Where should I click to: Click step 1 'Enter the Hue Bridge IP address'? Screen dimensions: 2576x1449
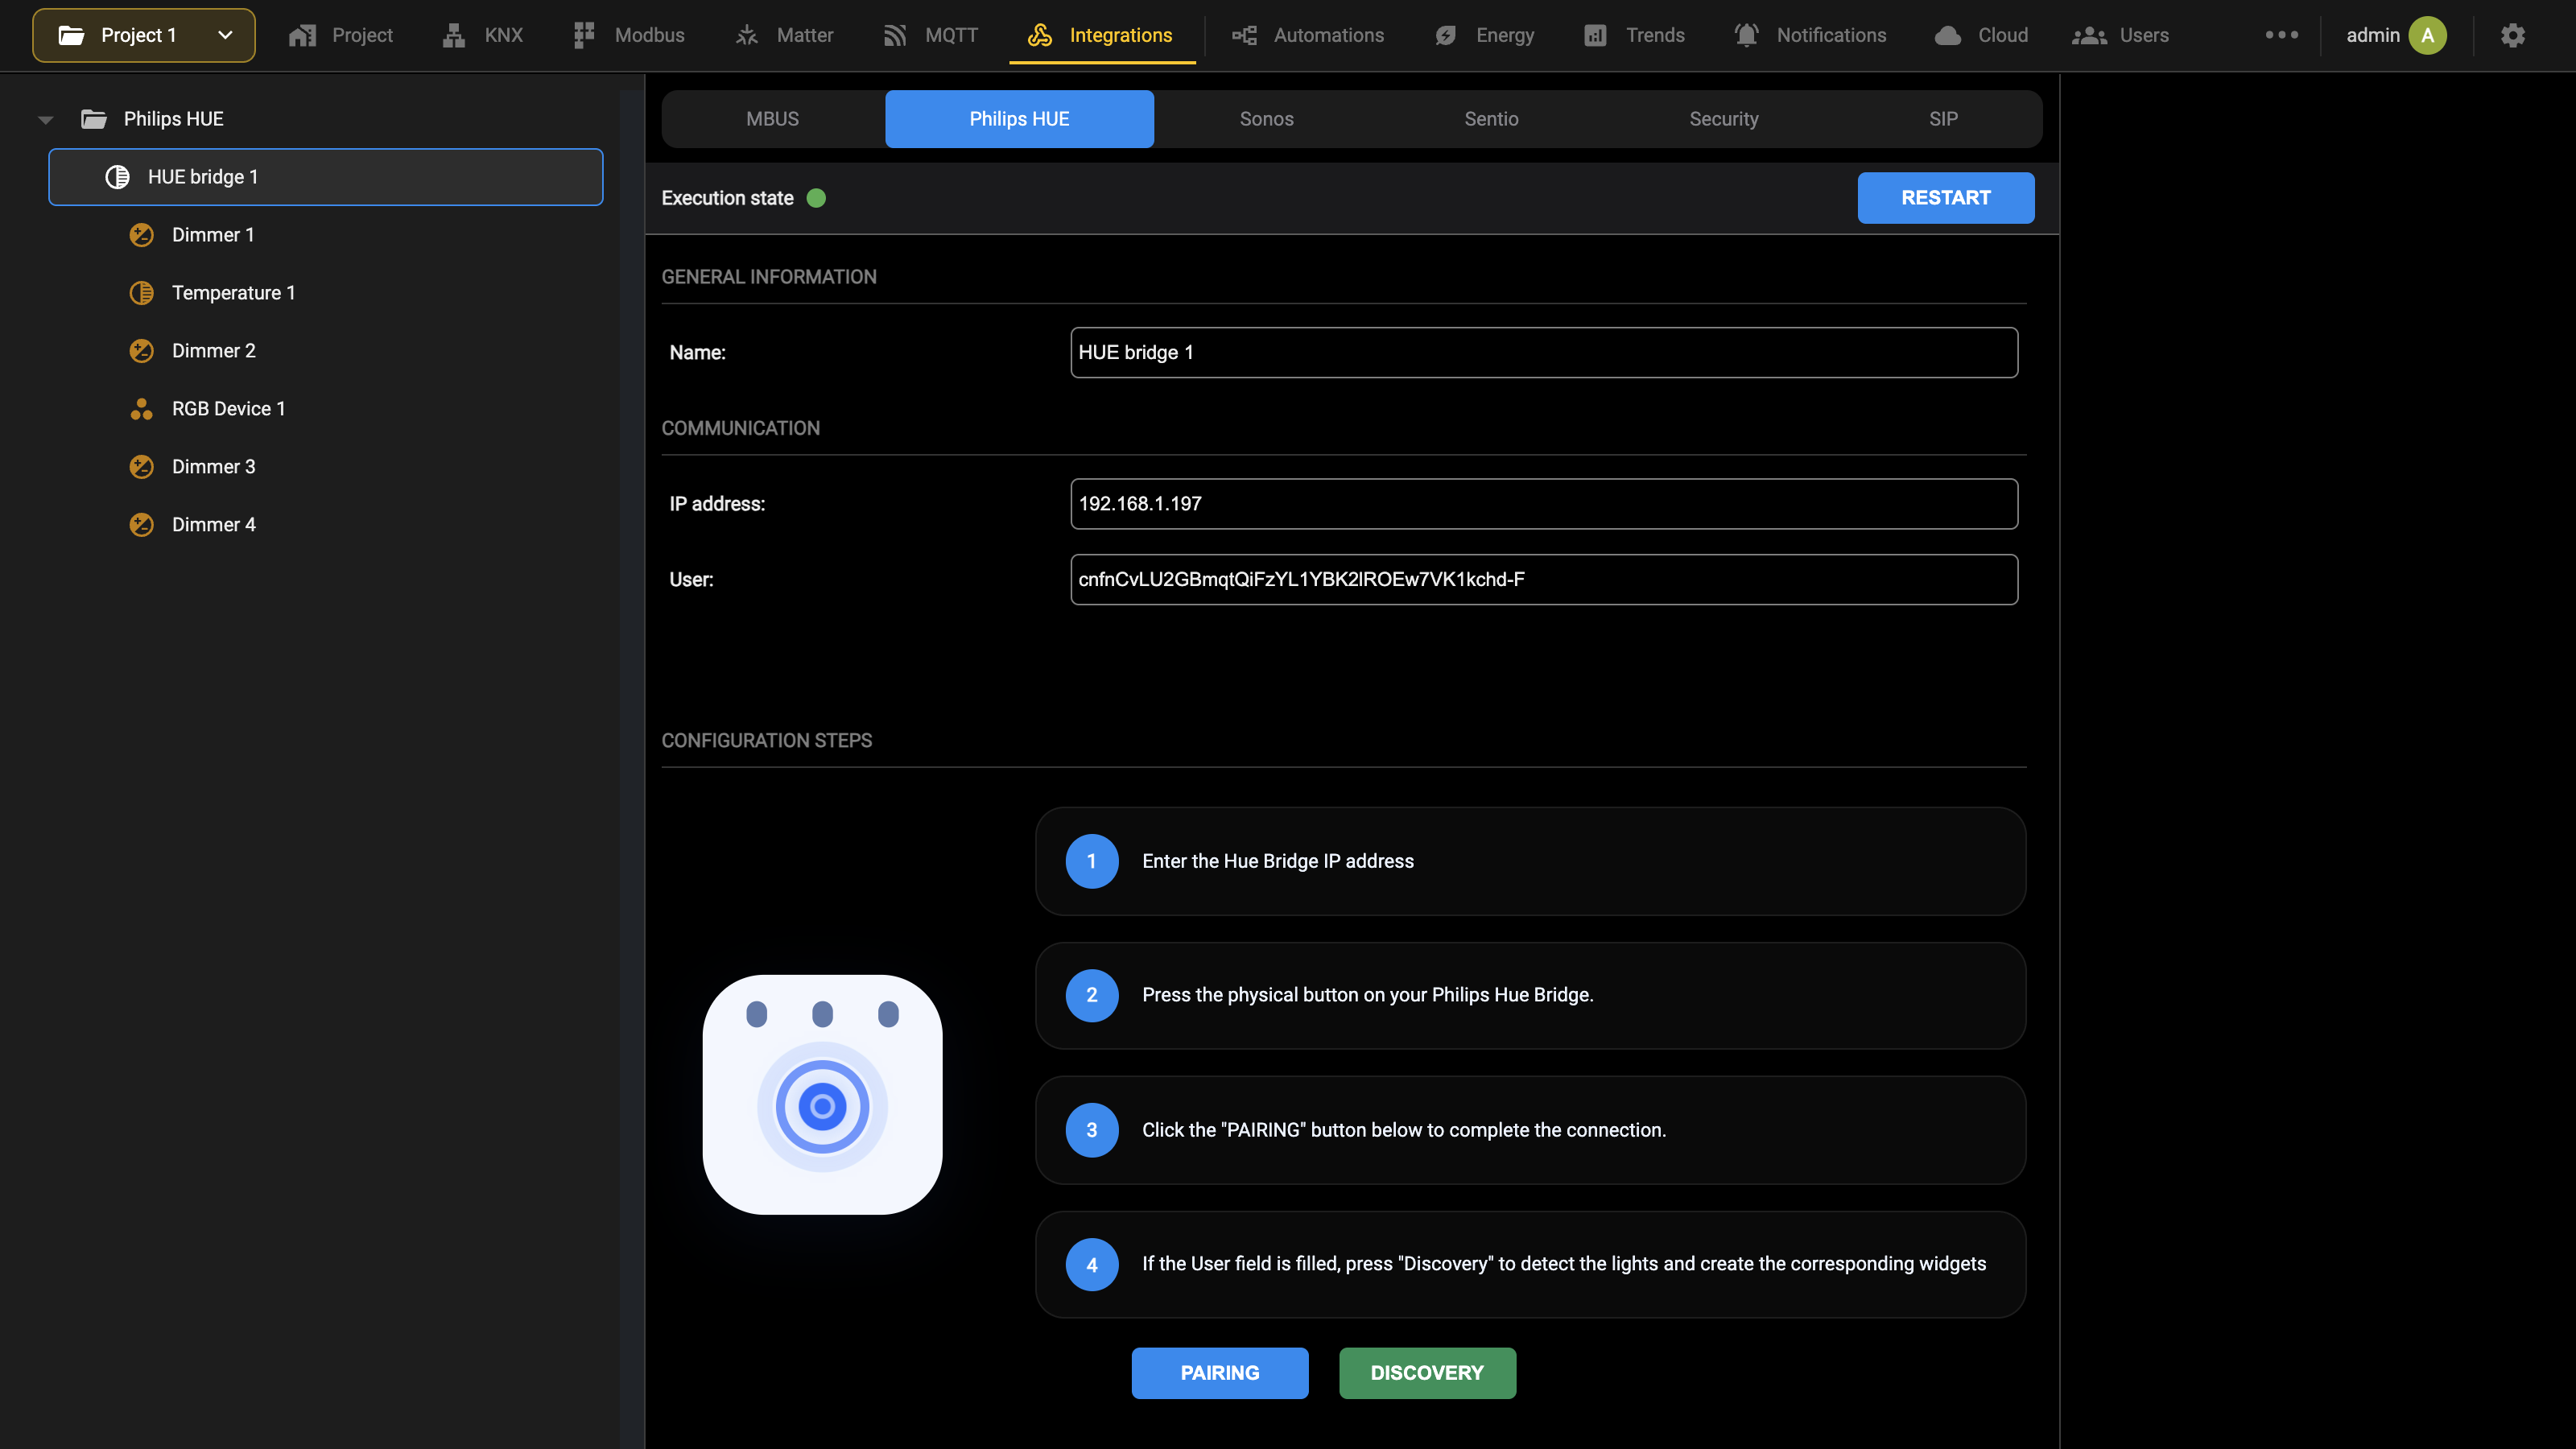coord(1530,861)
